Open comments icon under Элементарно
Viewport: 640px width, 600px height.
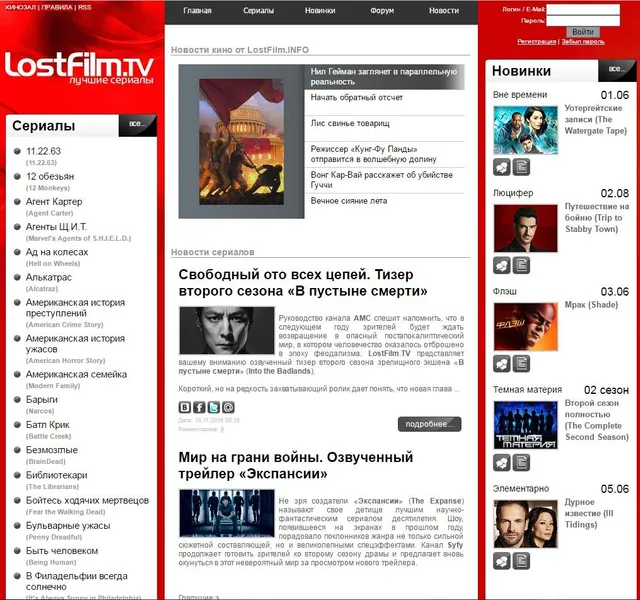tap(502, 561)
